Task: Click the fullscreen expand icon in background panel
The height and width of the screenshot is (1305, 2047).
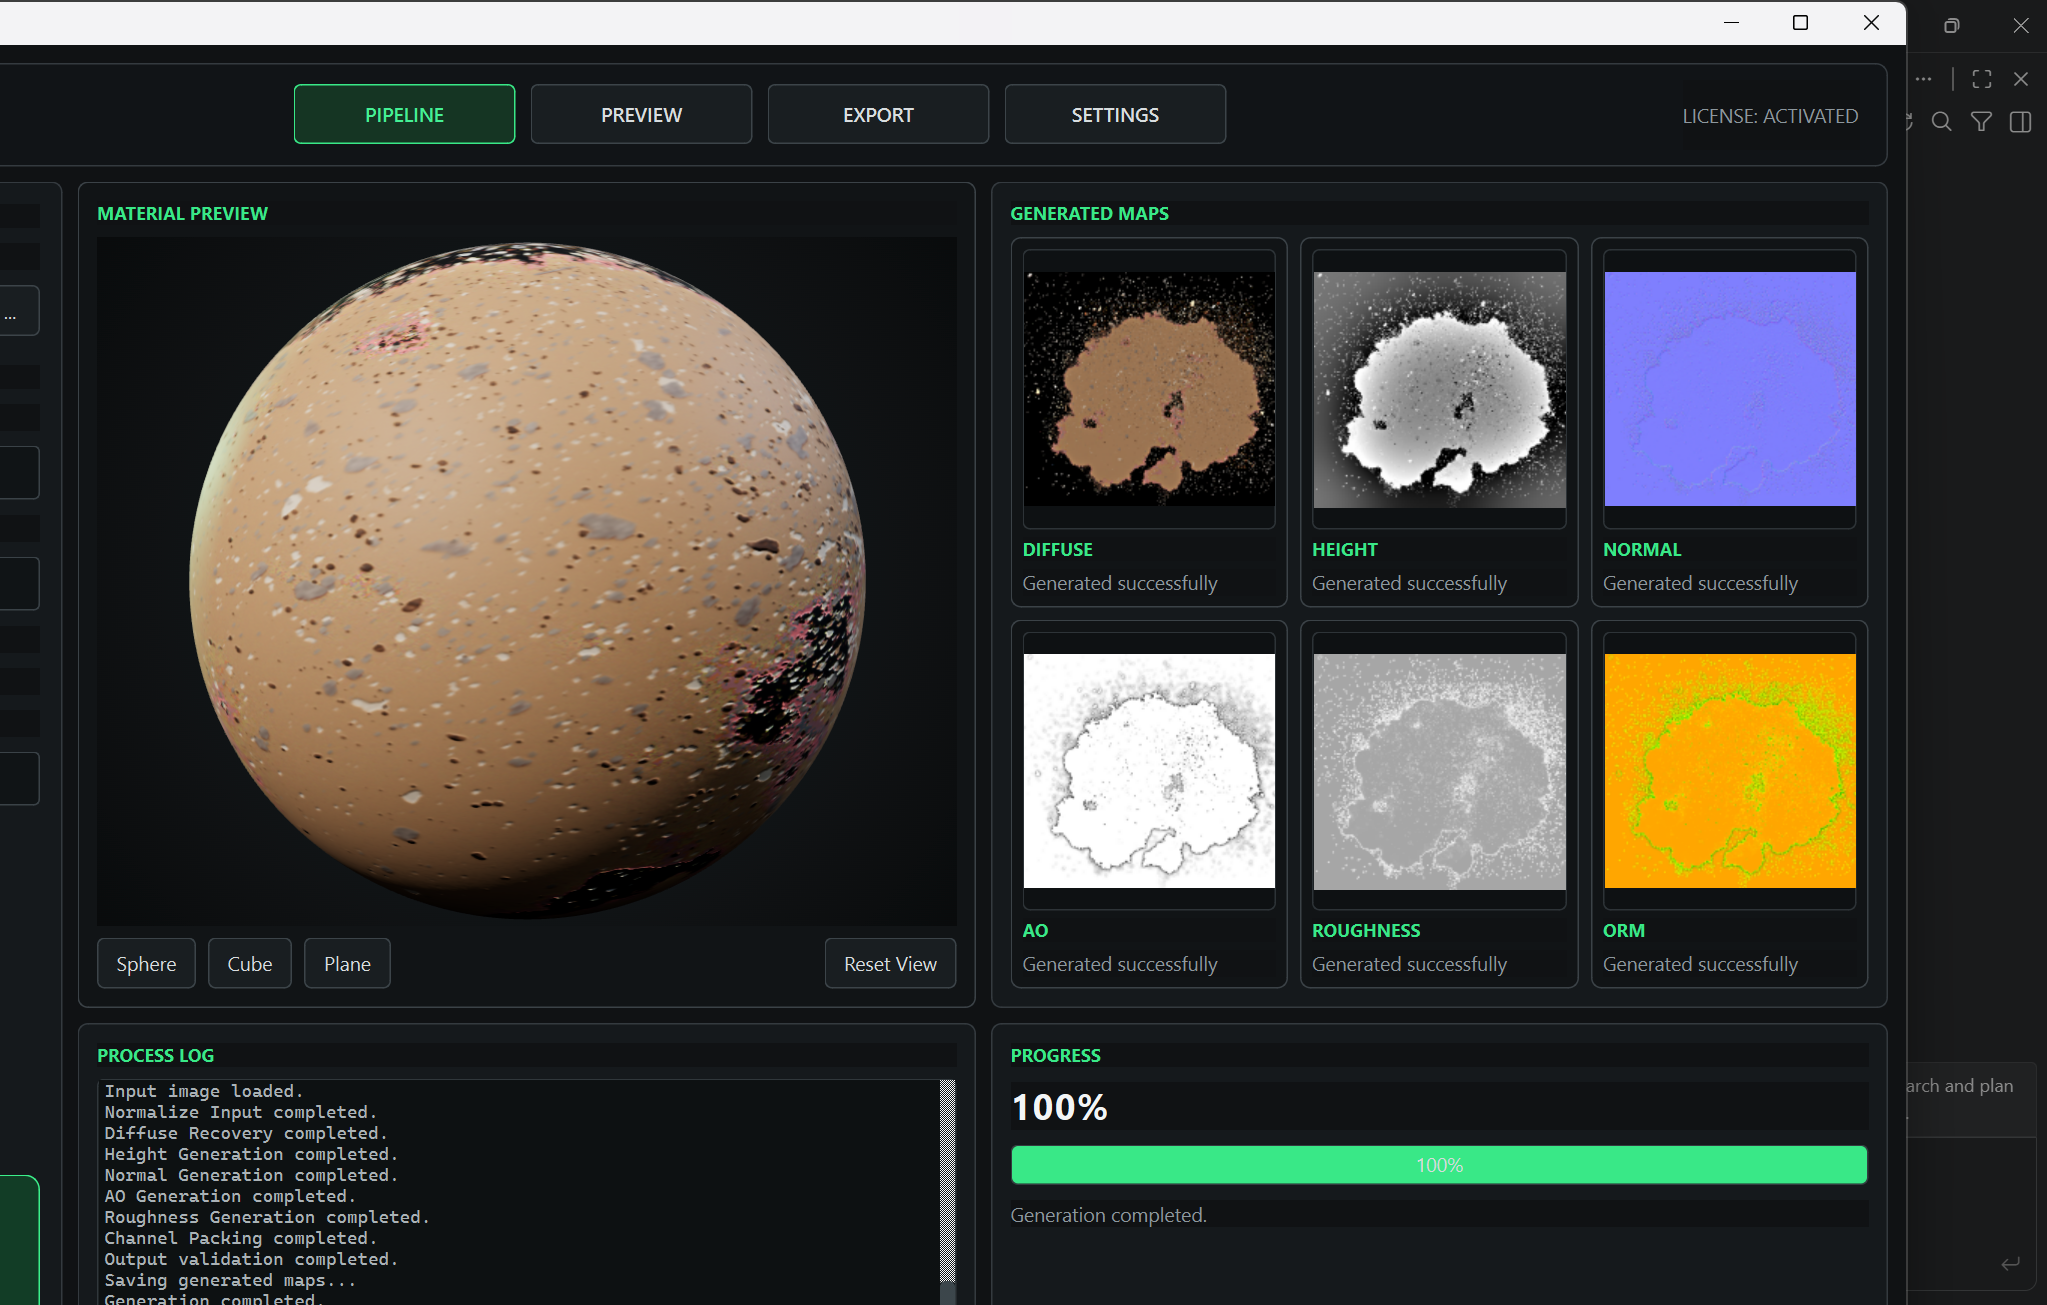Action: (1982, 79)
